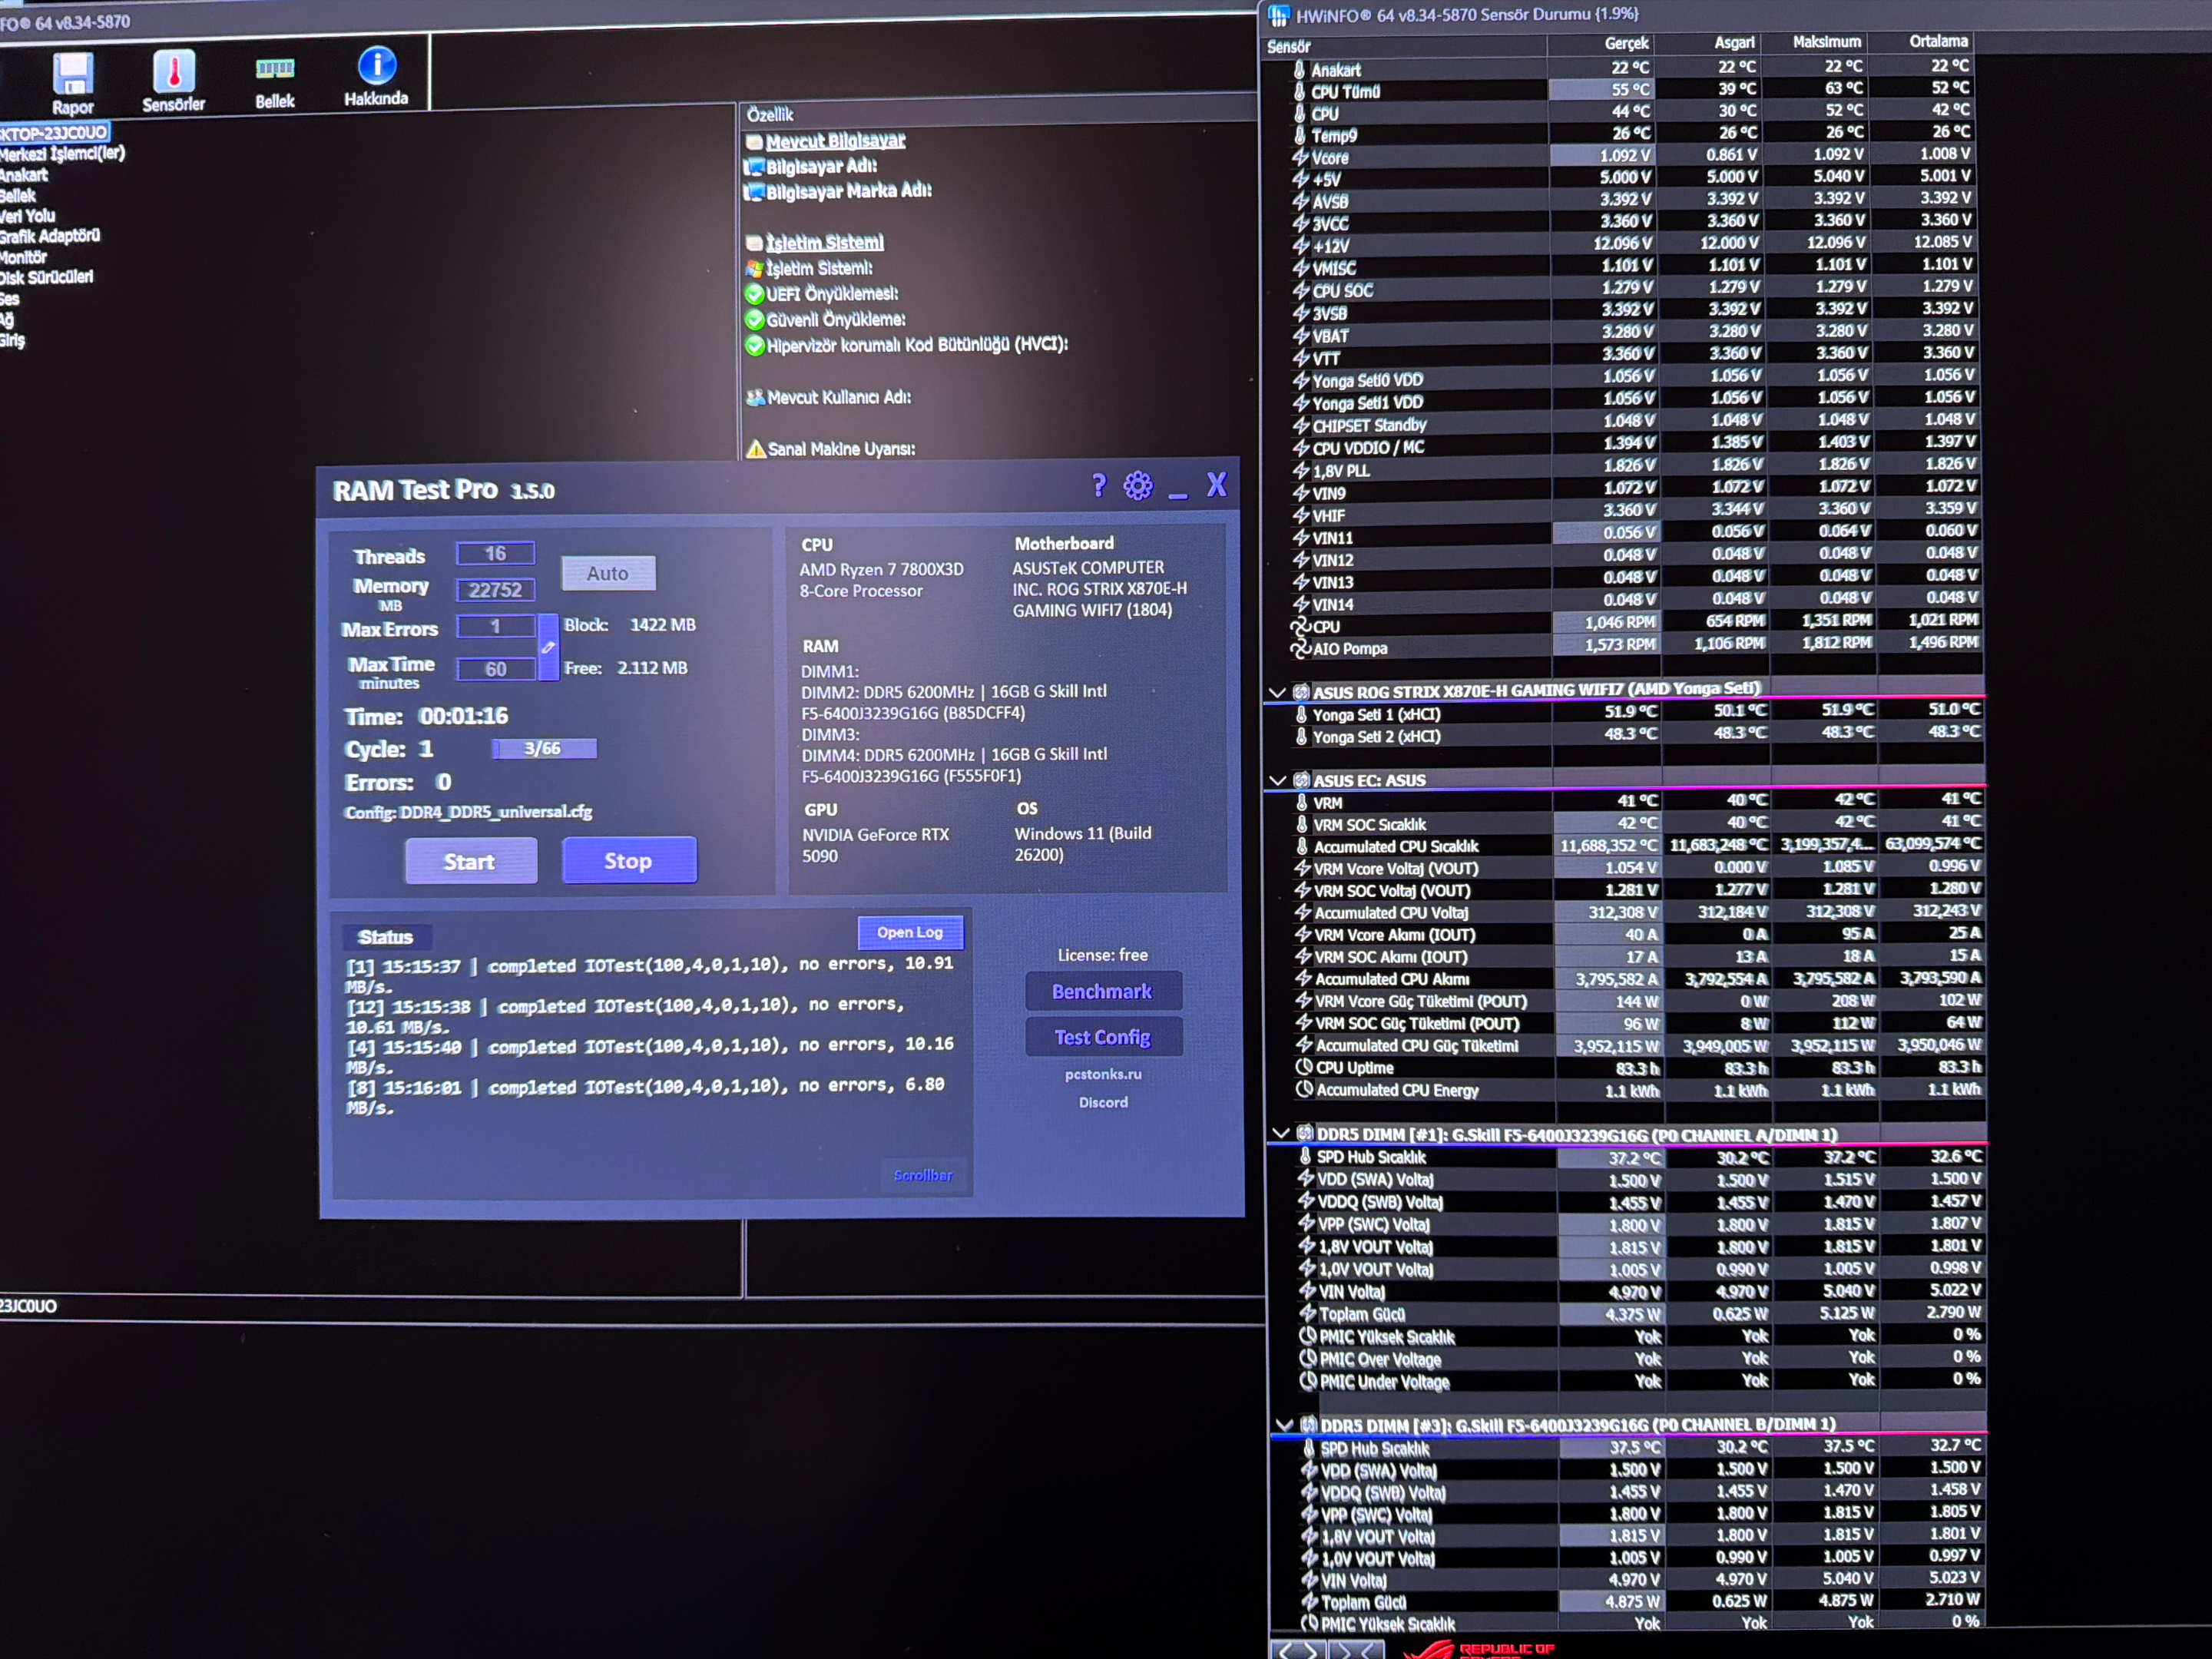This screenshot has width=2212, height=1659.
Task: Click the green check icon beside Hipervizör korumalı Kod Bütünlüğü
Action: coord(755,346)
